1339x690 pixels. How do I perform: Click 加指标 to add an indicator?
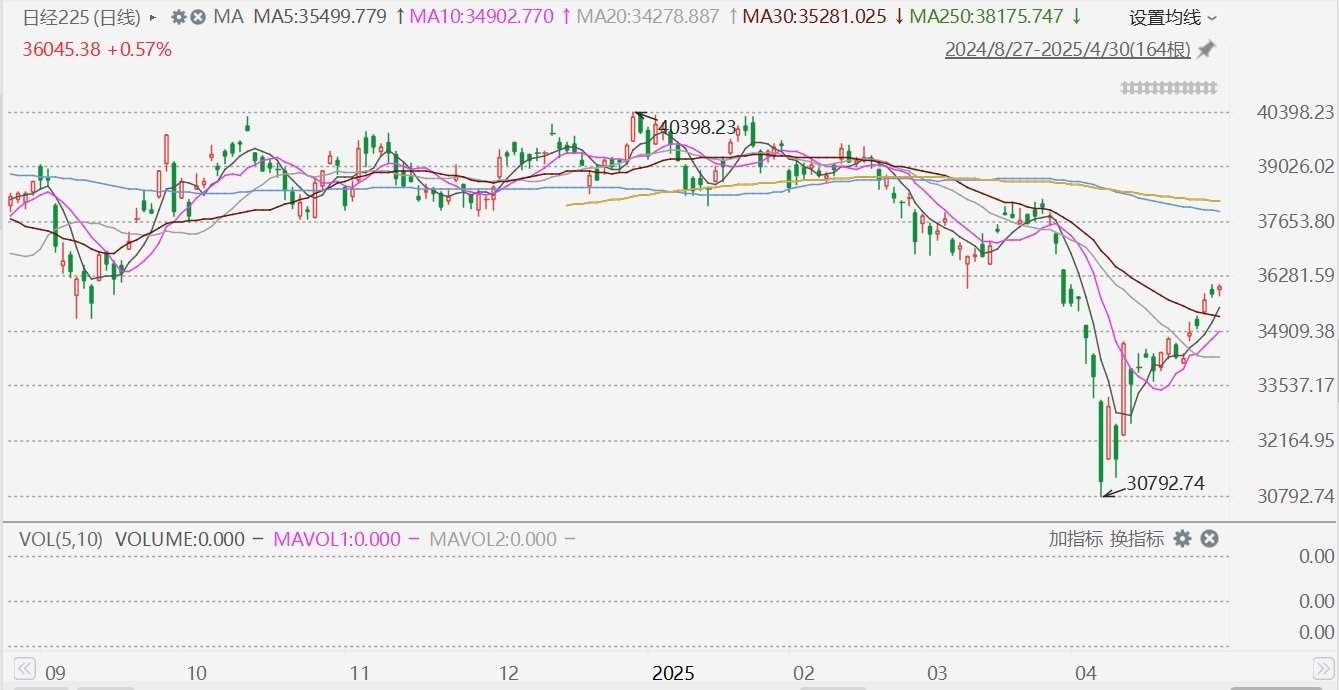1076,539
